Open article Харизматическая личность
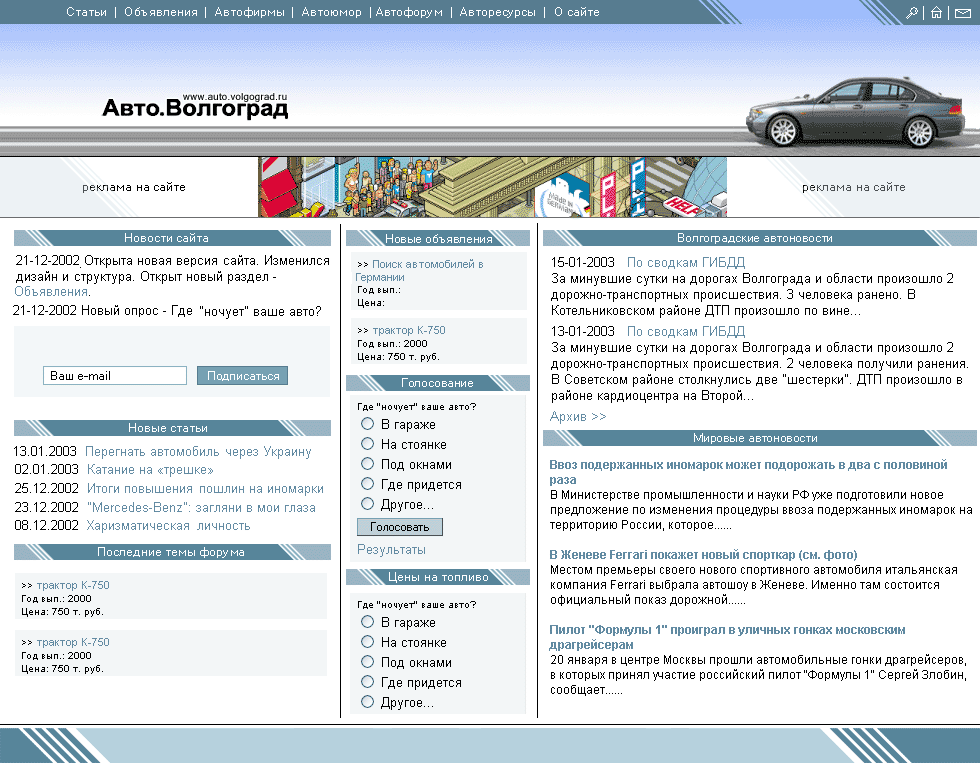The width and height of the screenshot is (980, 764). (x=168, y=526)
